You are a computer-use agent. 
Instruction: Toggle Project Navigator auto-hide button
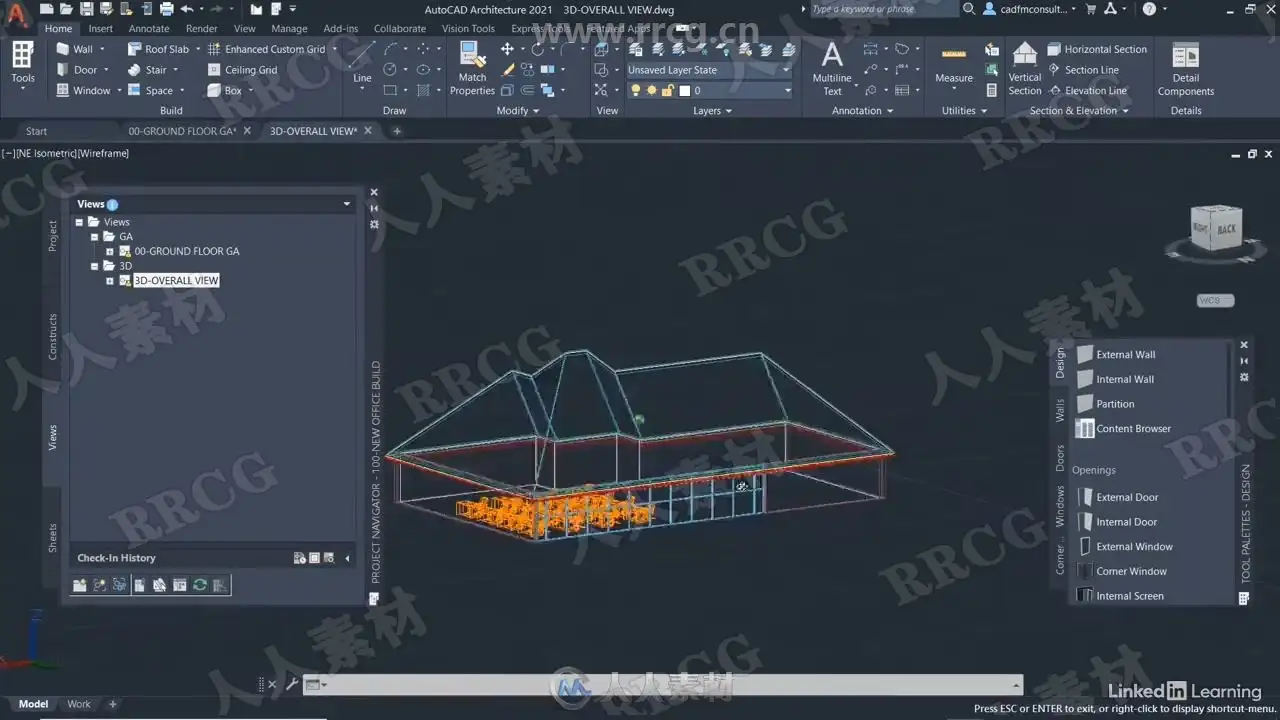(374, 208)
